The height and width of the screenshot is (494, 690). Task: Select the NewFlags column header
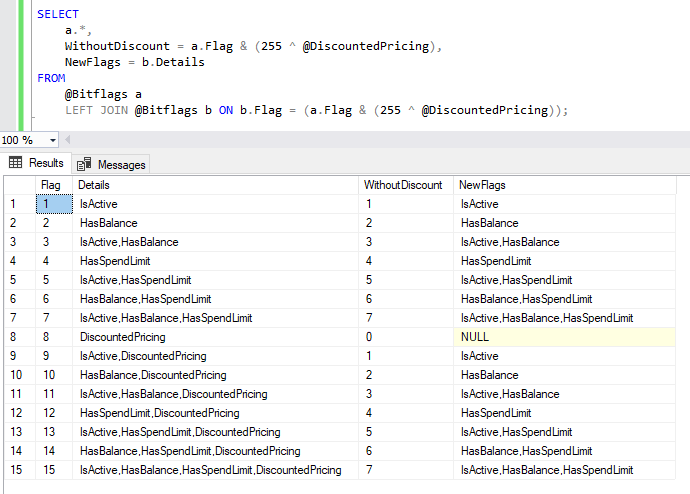[565, 185]
